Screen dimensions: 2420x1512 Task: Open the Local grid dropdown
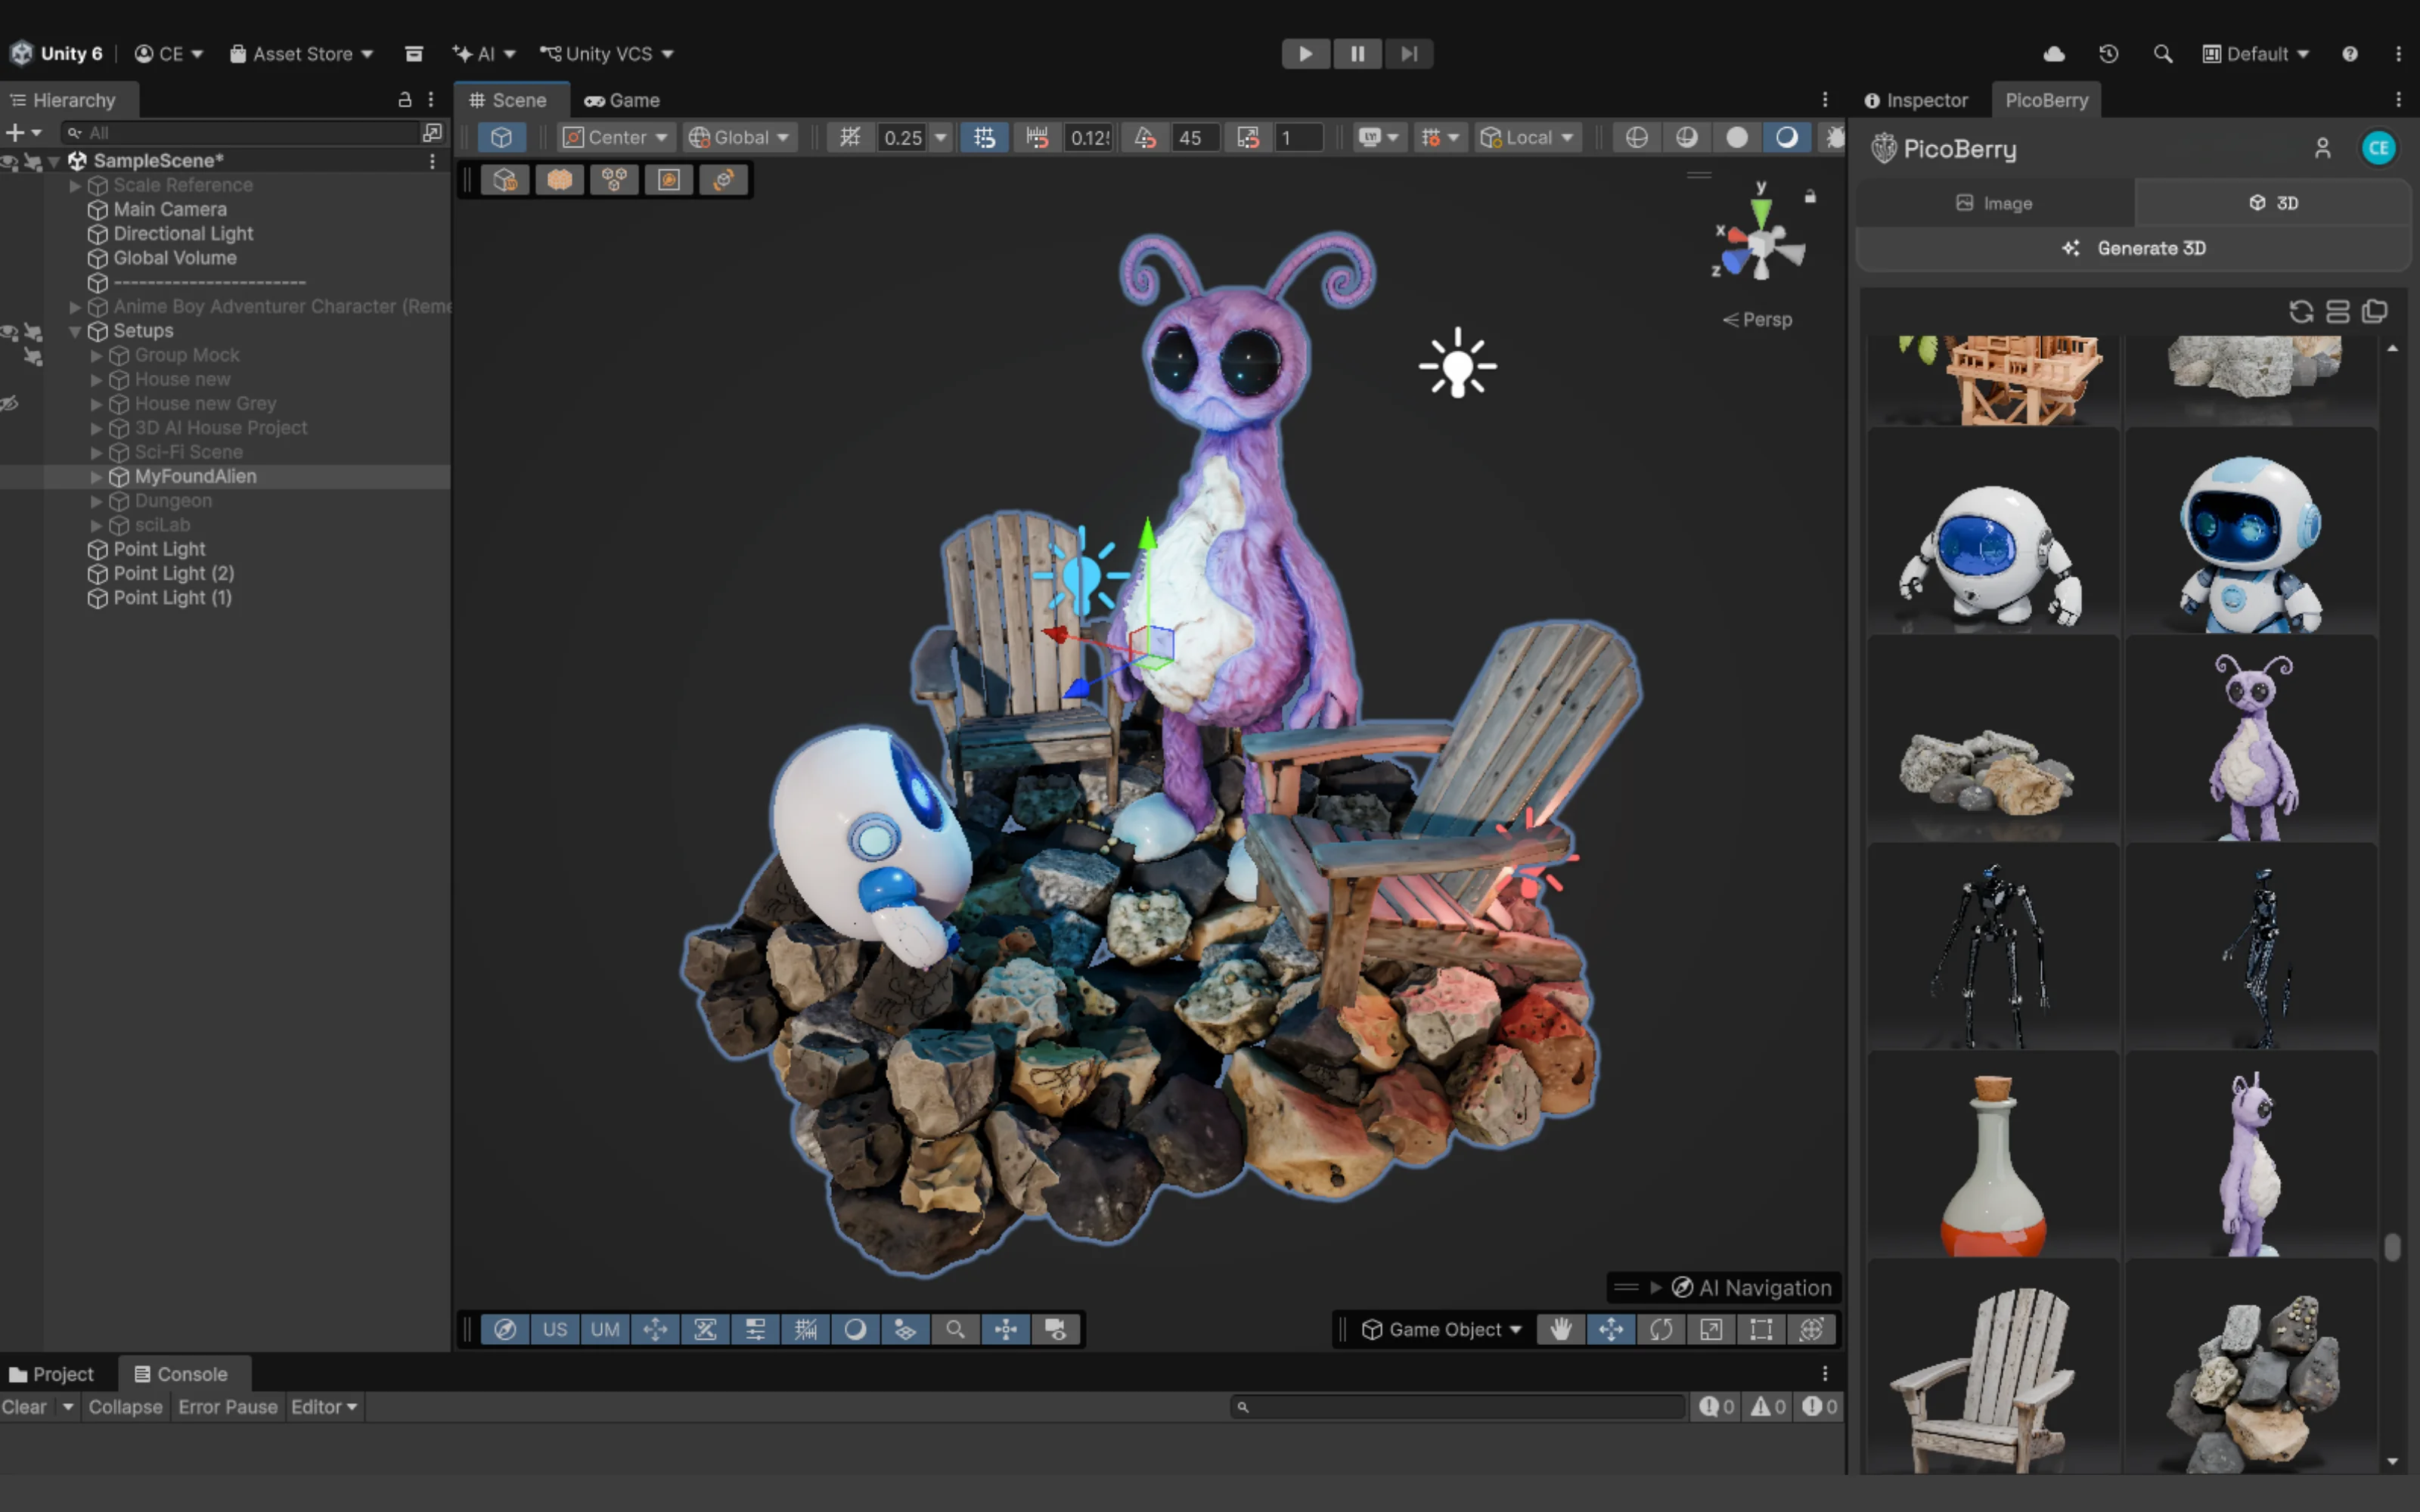tap(1528, 137)
